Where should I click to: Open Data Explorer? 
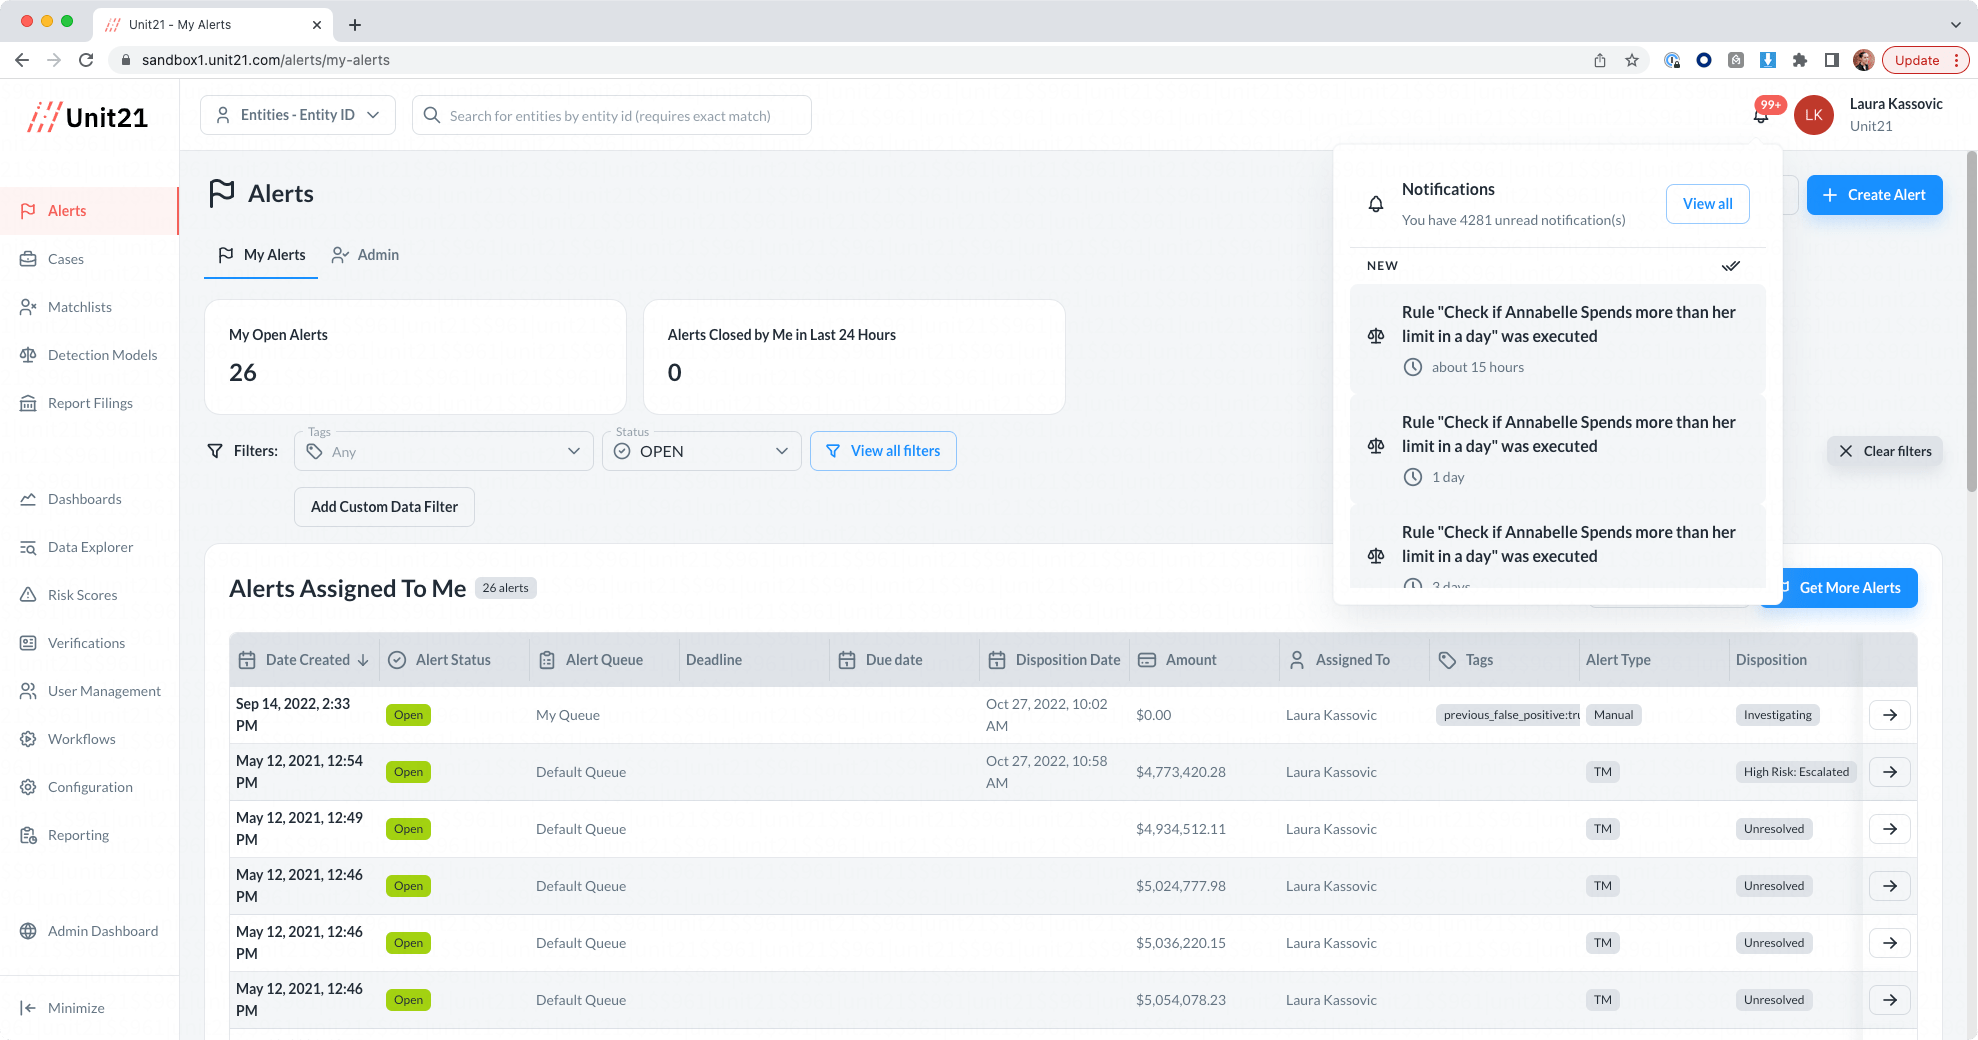click(89, 547)
